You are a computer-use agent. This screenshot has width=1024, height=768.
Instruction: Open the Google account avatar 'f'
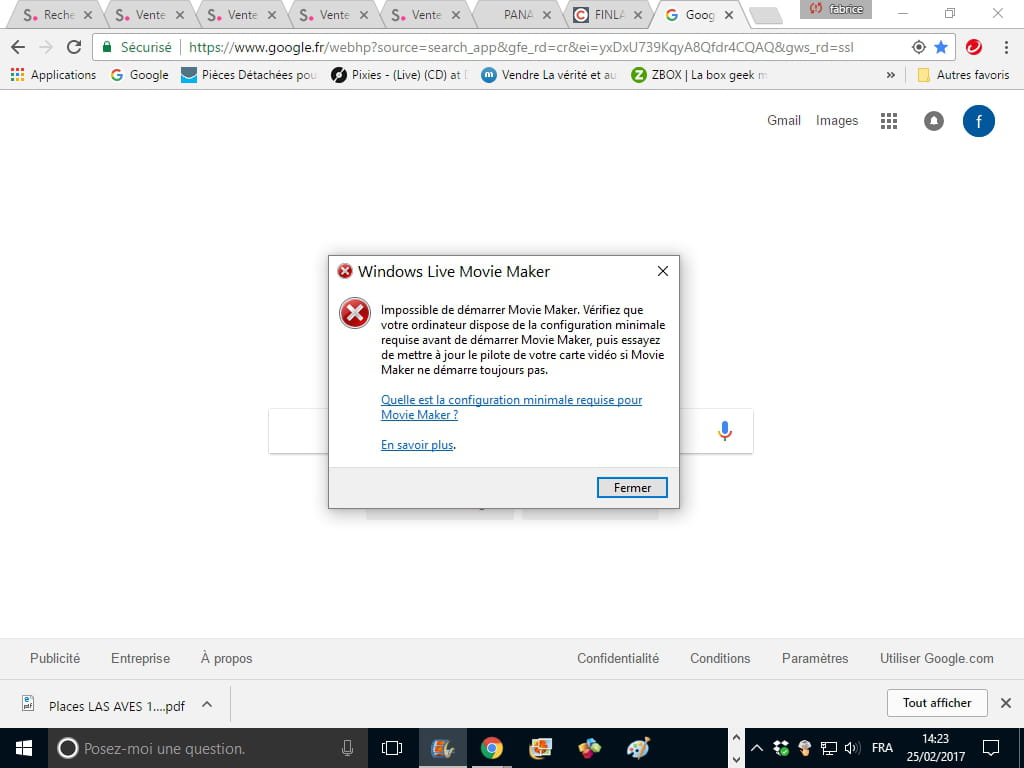978,121
